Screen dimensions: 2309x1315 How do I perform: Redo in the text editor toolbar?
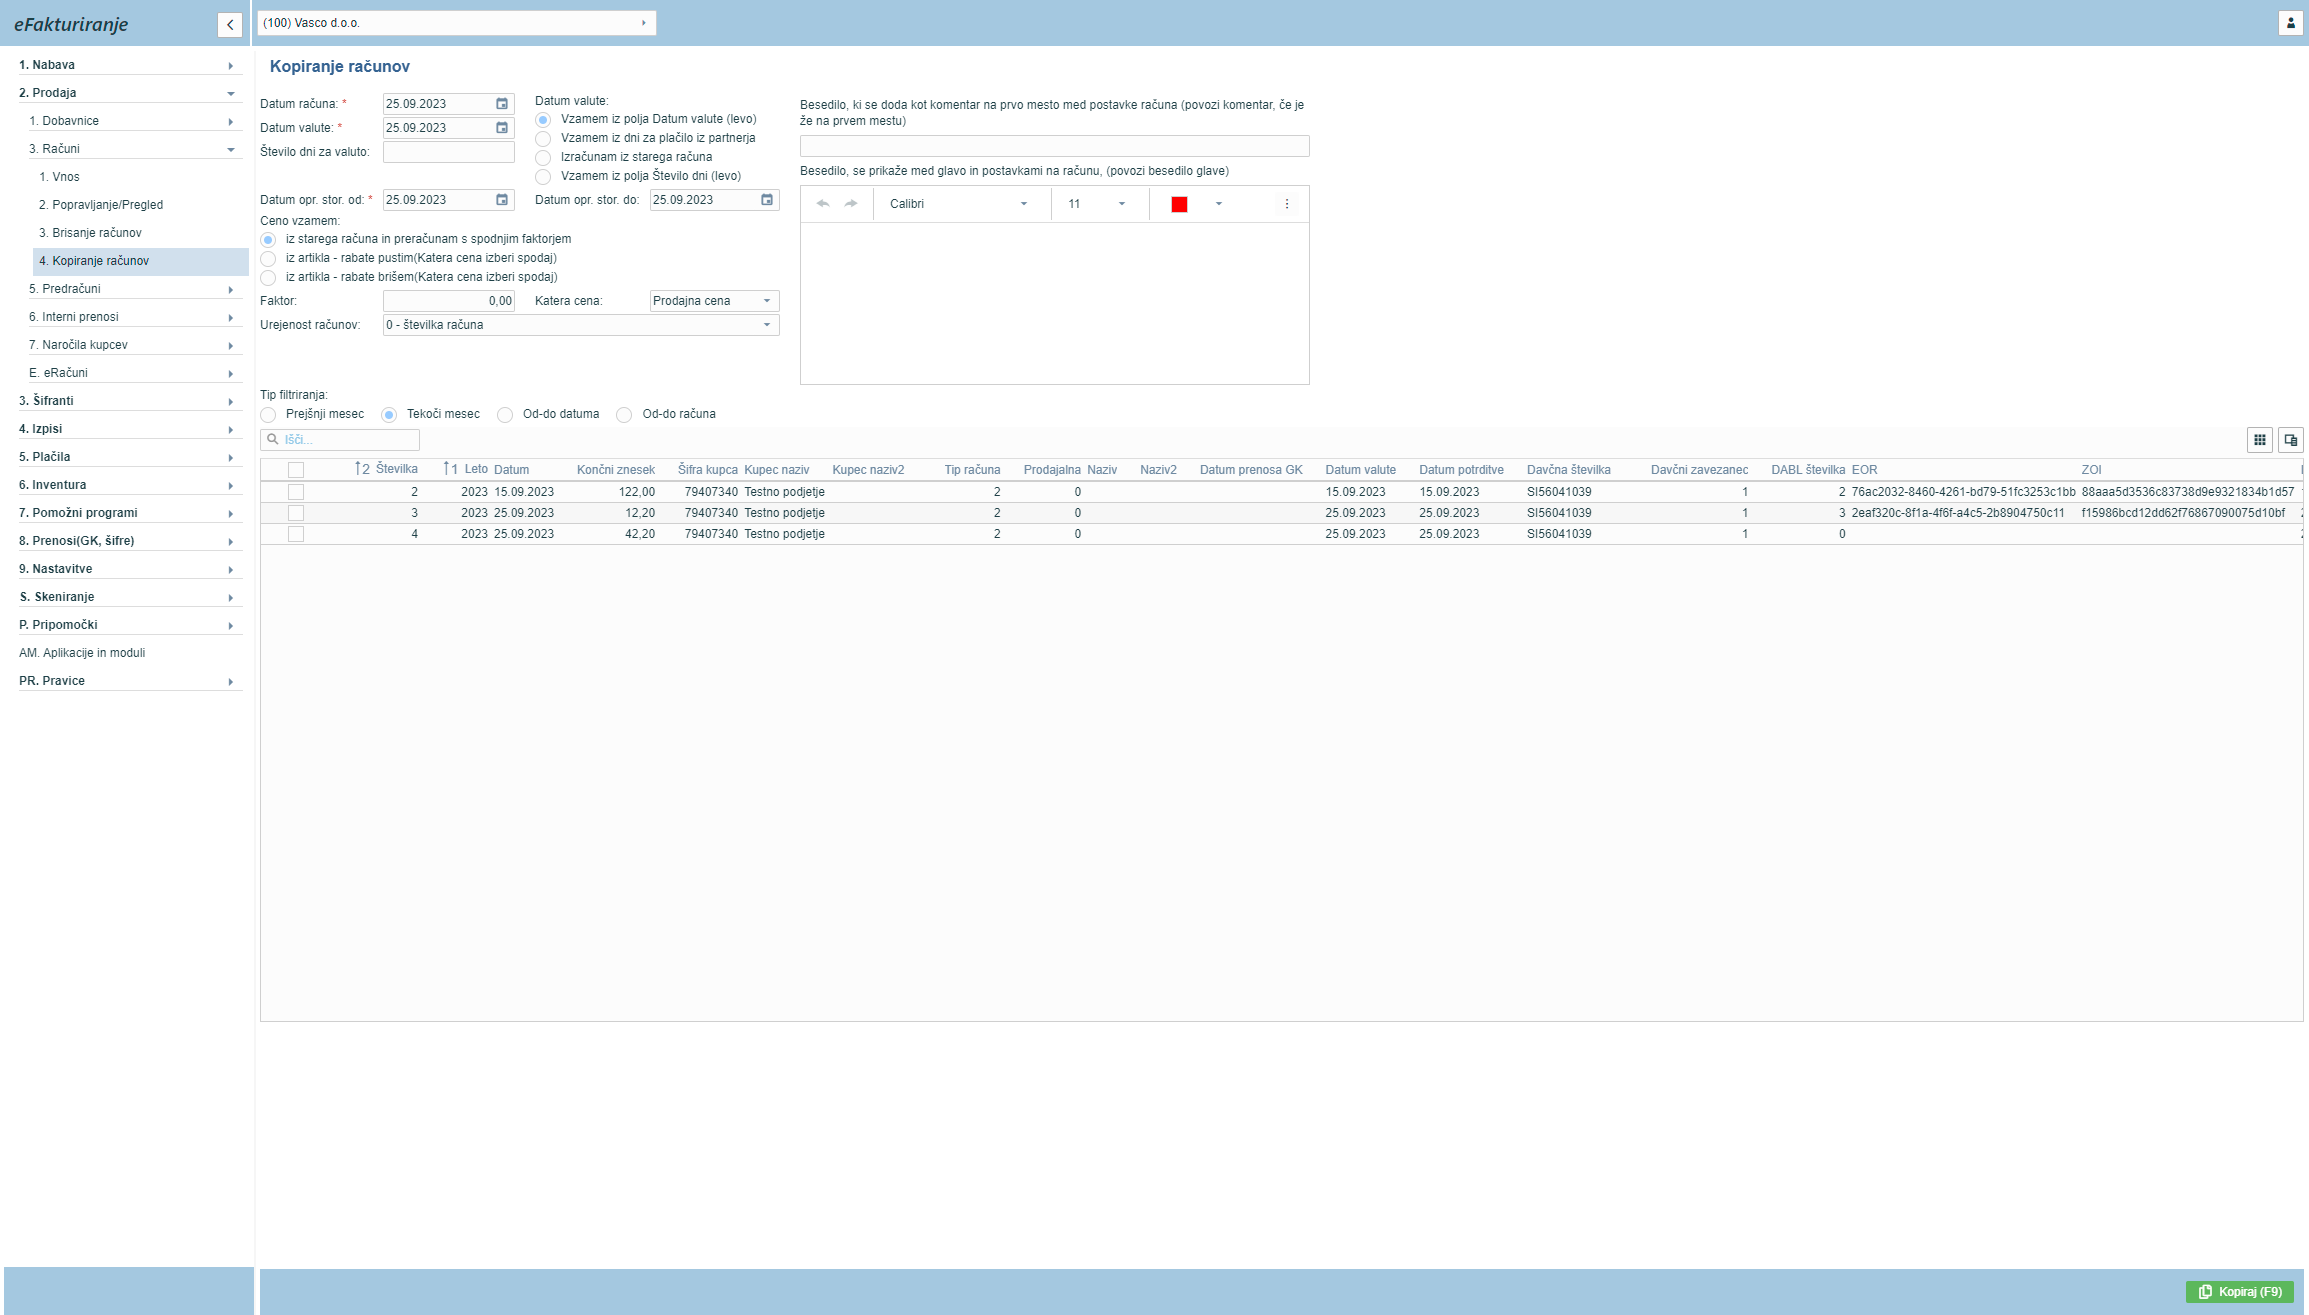point(851,204)
